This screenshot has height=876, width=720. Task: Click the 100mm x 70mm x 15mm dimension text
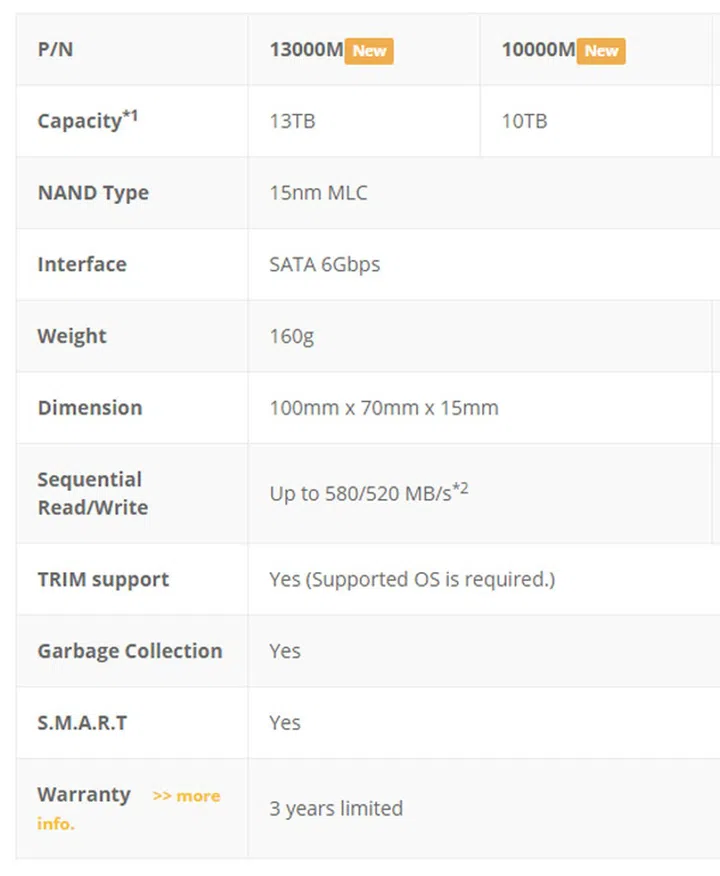(384, 408)
